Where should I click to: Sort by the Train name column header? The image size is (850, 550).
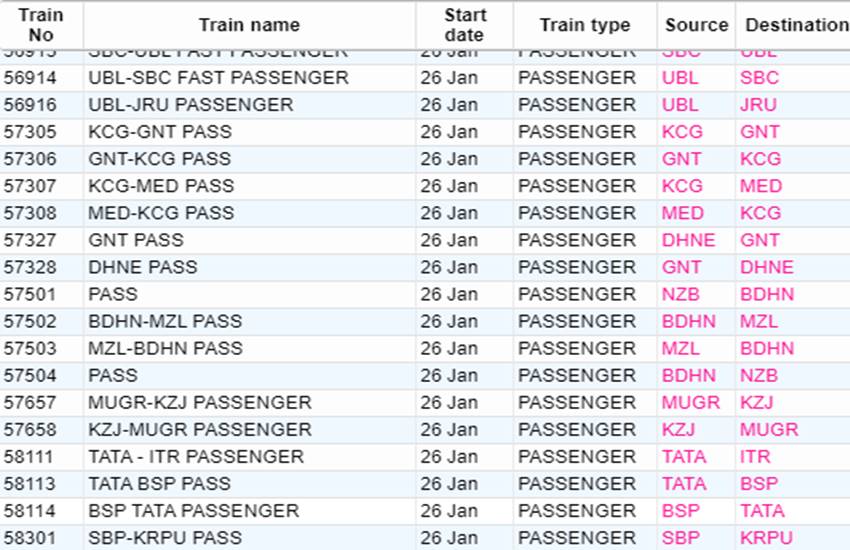(249, 25)
